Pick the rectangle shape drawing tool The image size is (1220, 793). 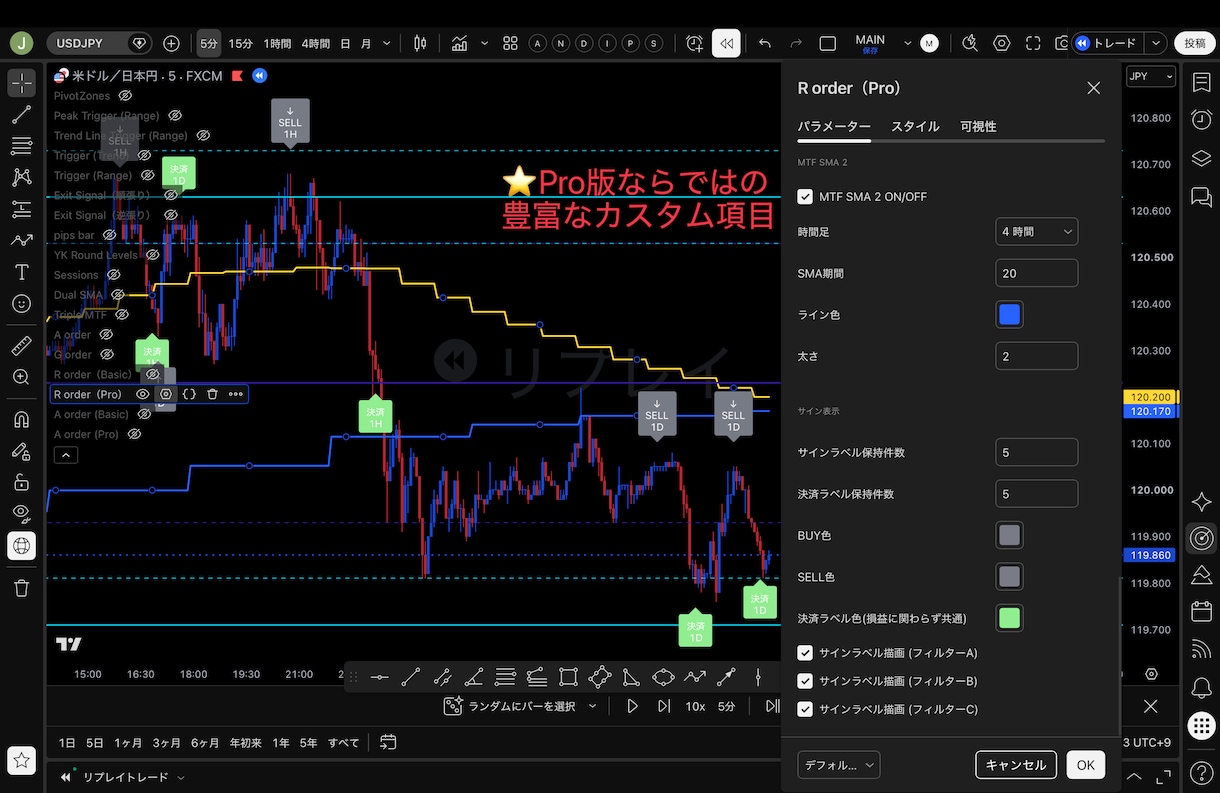click(x=568, y=677)
